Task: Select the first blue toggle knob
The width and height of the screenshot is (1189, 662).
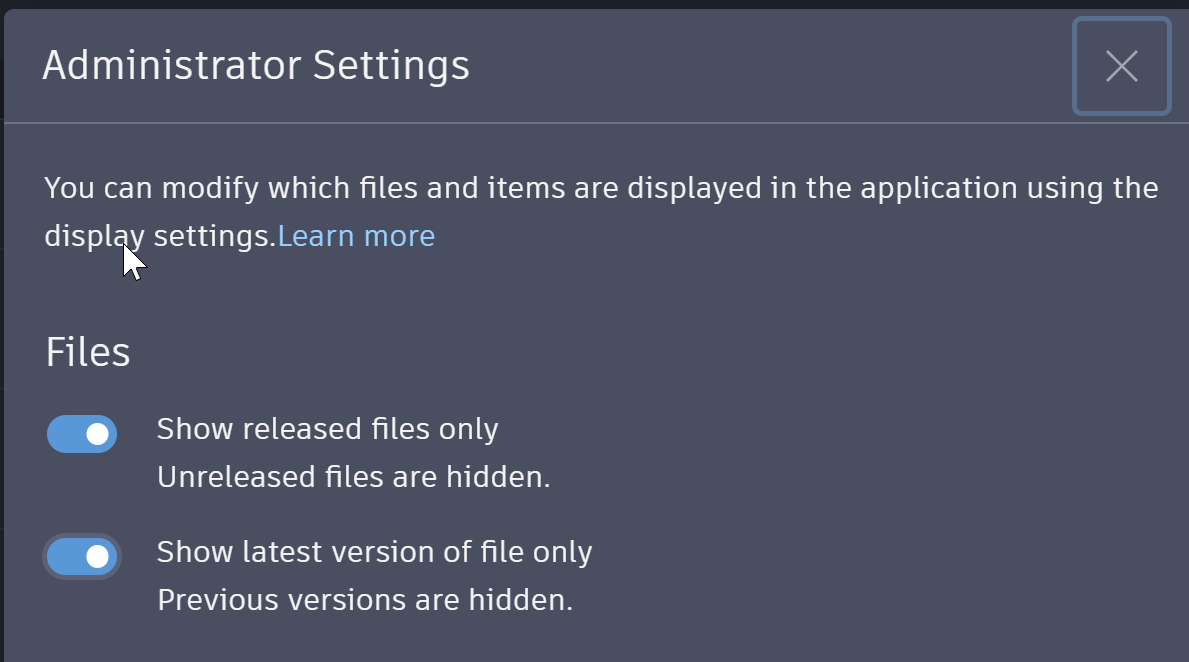Action: [97, 434]
